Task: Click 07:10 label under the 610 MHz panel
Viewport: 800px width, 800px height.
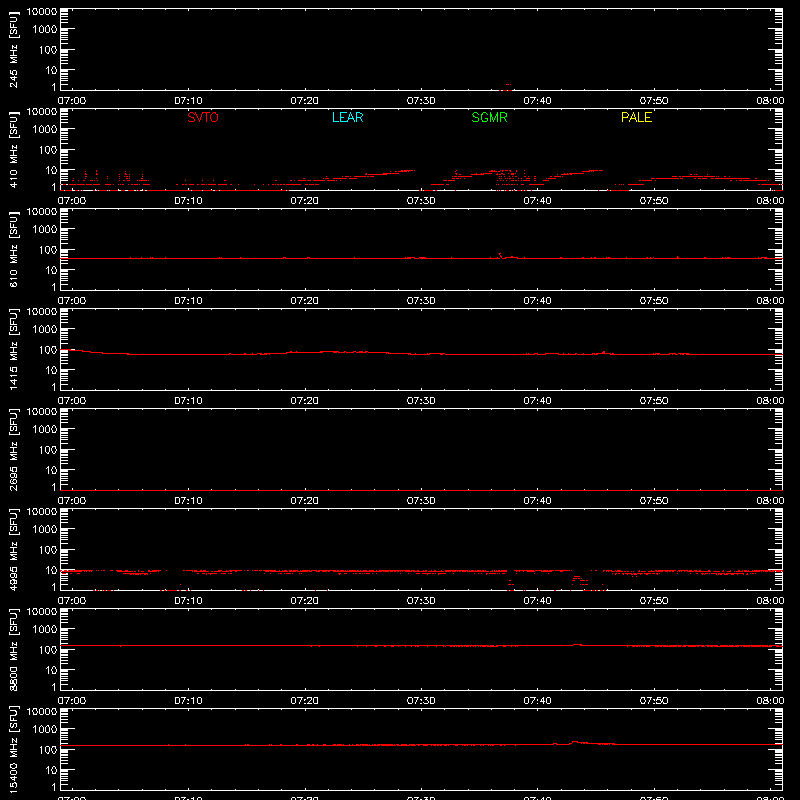Action: [x=188, y=301]
